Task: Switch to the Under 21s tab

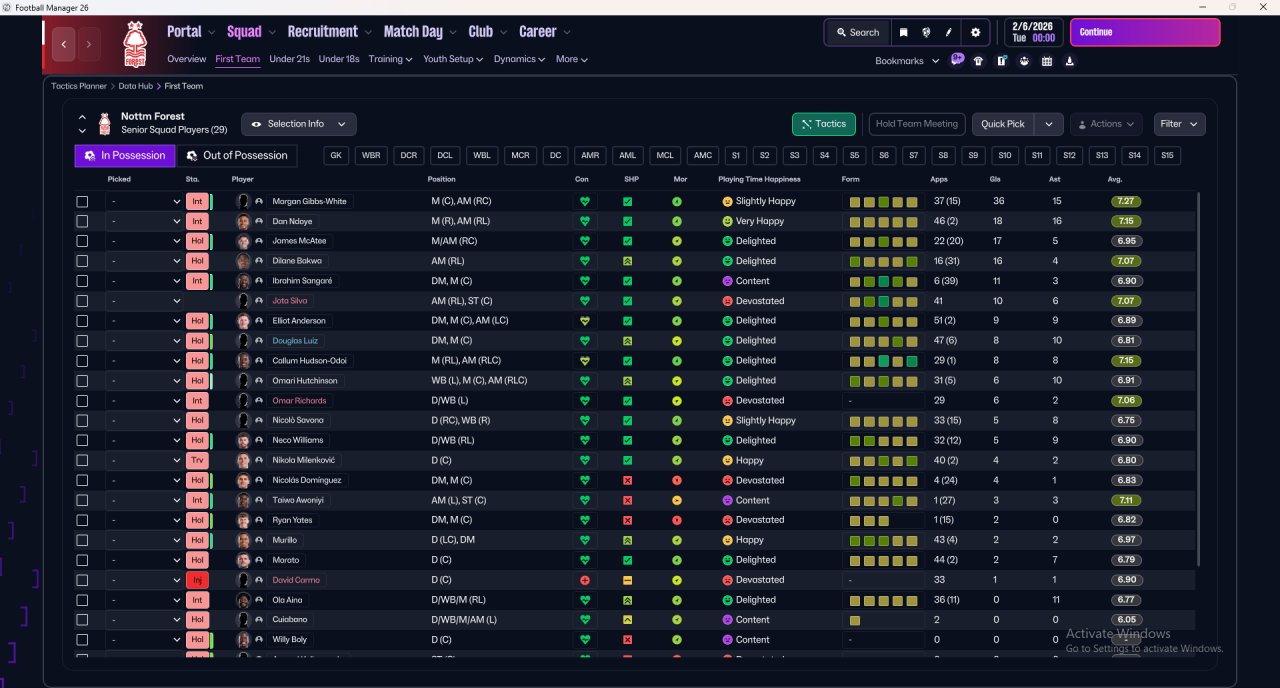Action: 289,59
